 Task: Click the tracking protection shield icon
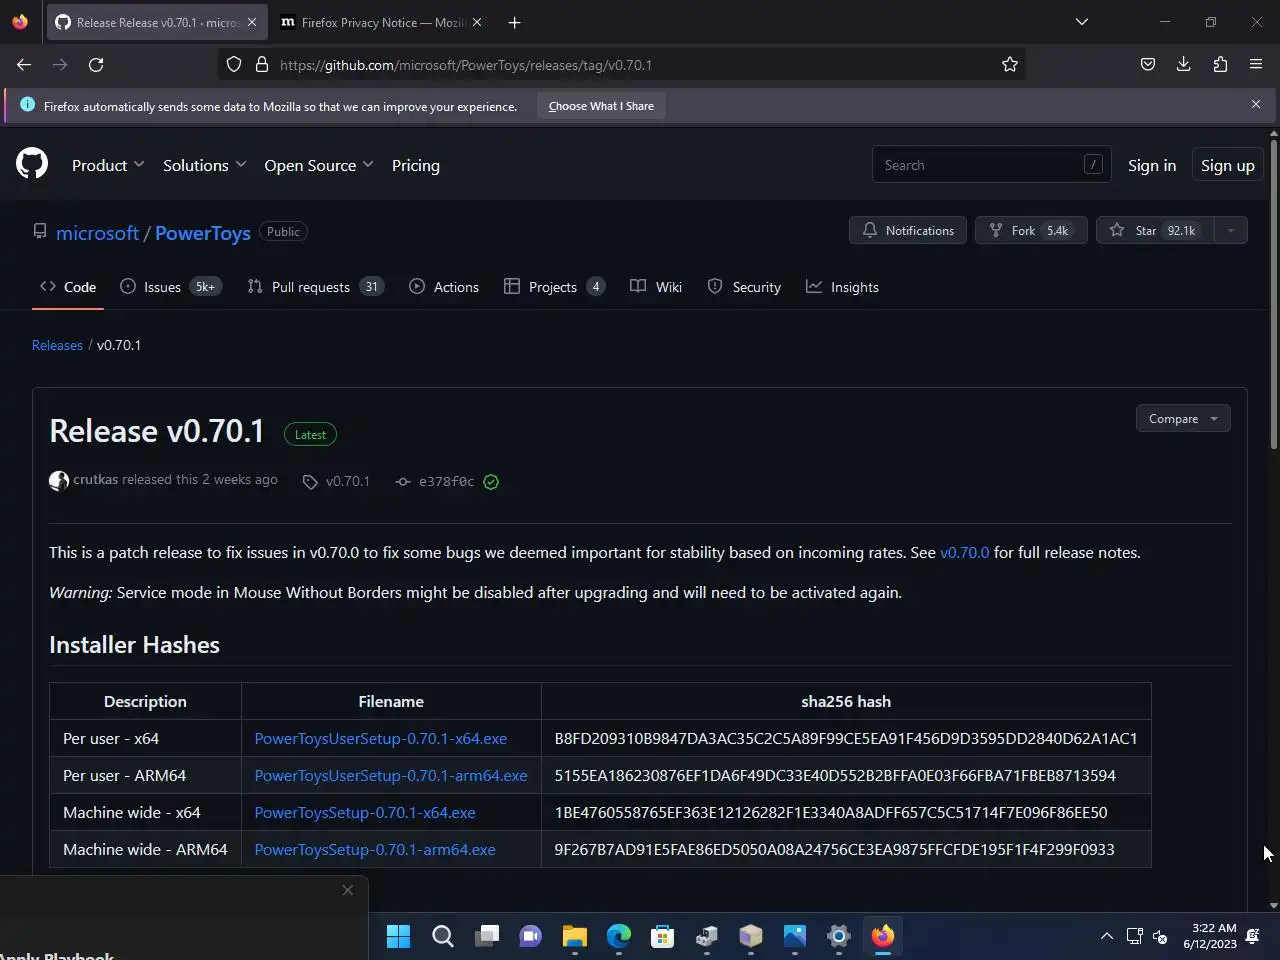tap(234, 65)
